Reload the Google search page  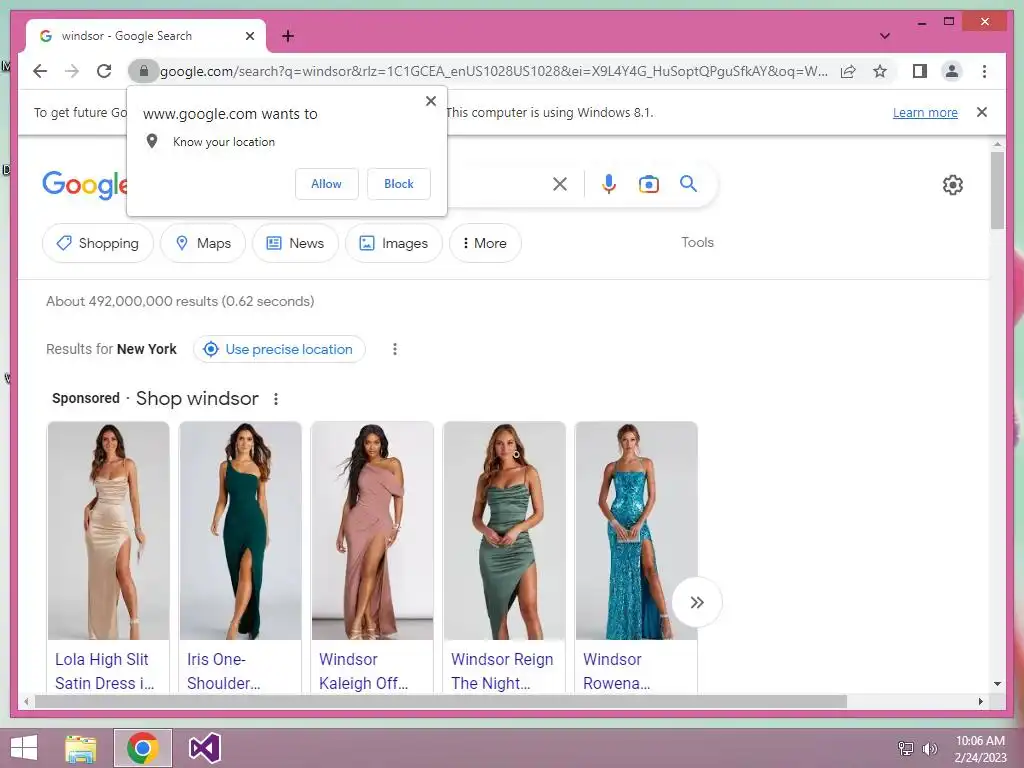point(104,71)
